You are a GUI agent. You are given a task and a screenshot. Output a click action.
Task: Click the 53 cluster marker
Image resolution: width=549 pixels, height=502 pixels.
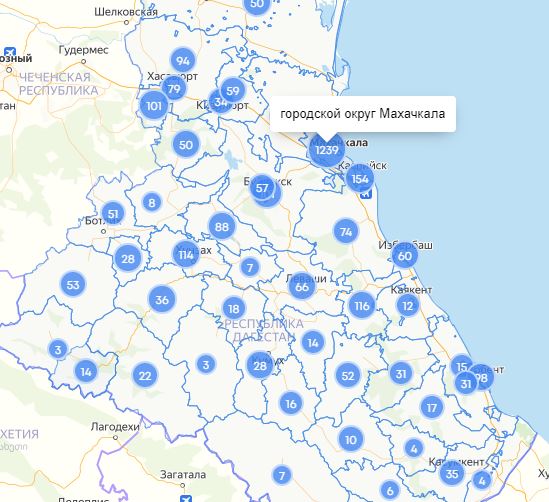[73, 285]
